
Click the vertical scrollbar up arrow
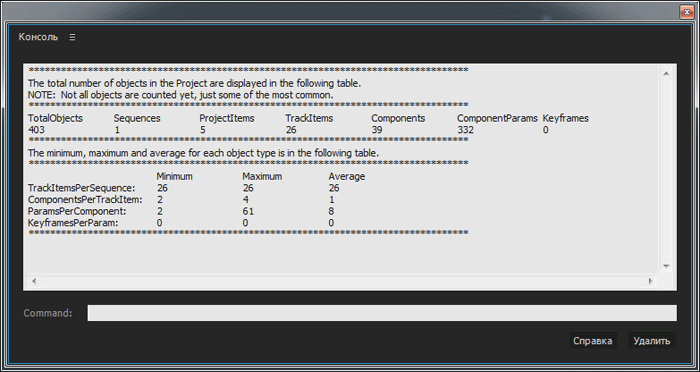point(666,74)
